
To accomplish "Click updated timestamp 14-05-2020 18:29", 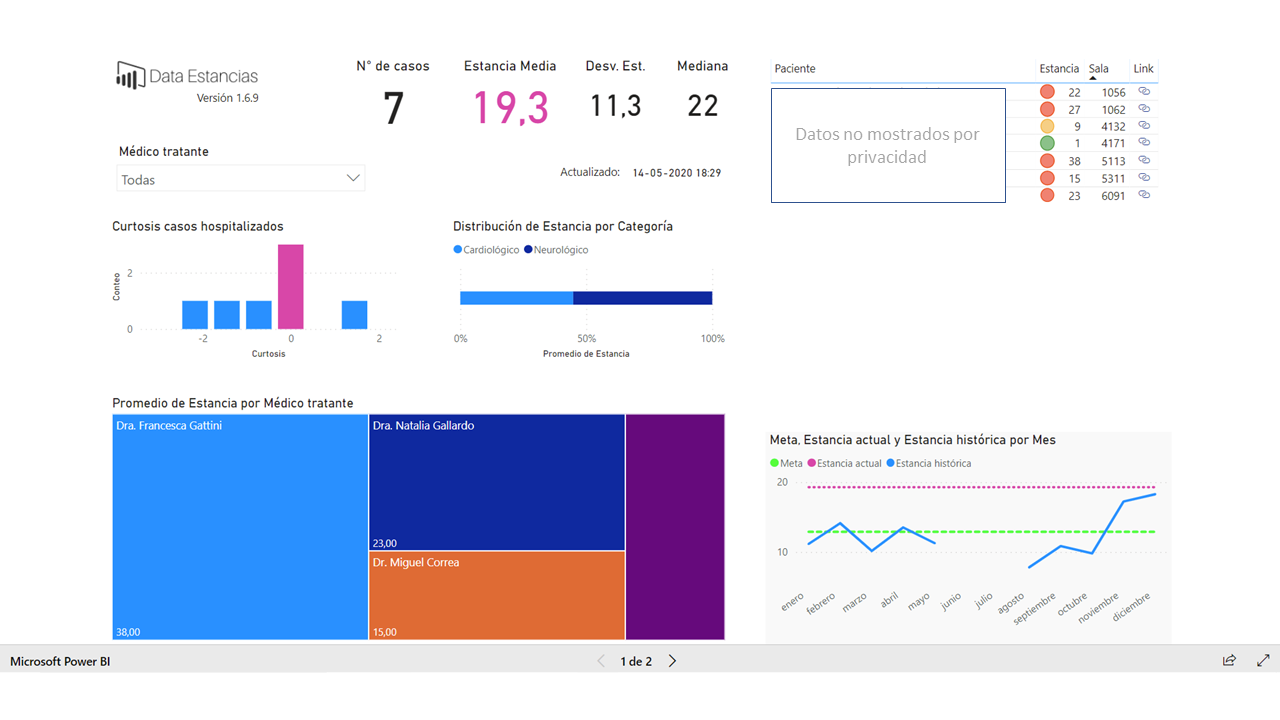I will click(677, 173).
